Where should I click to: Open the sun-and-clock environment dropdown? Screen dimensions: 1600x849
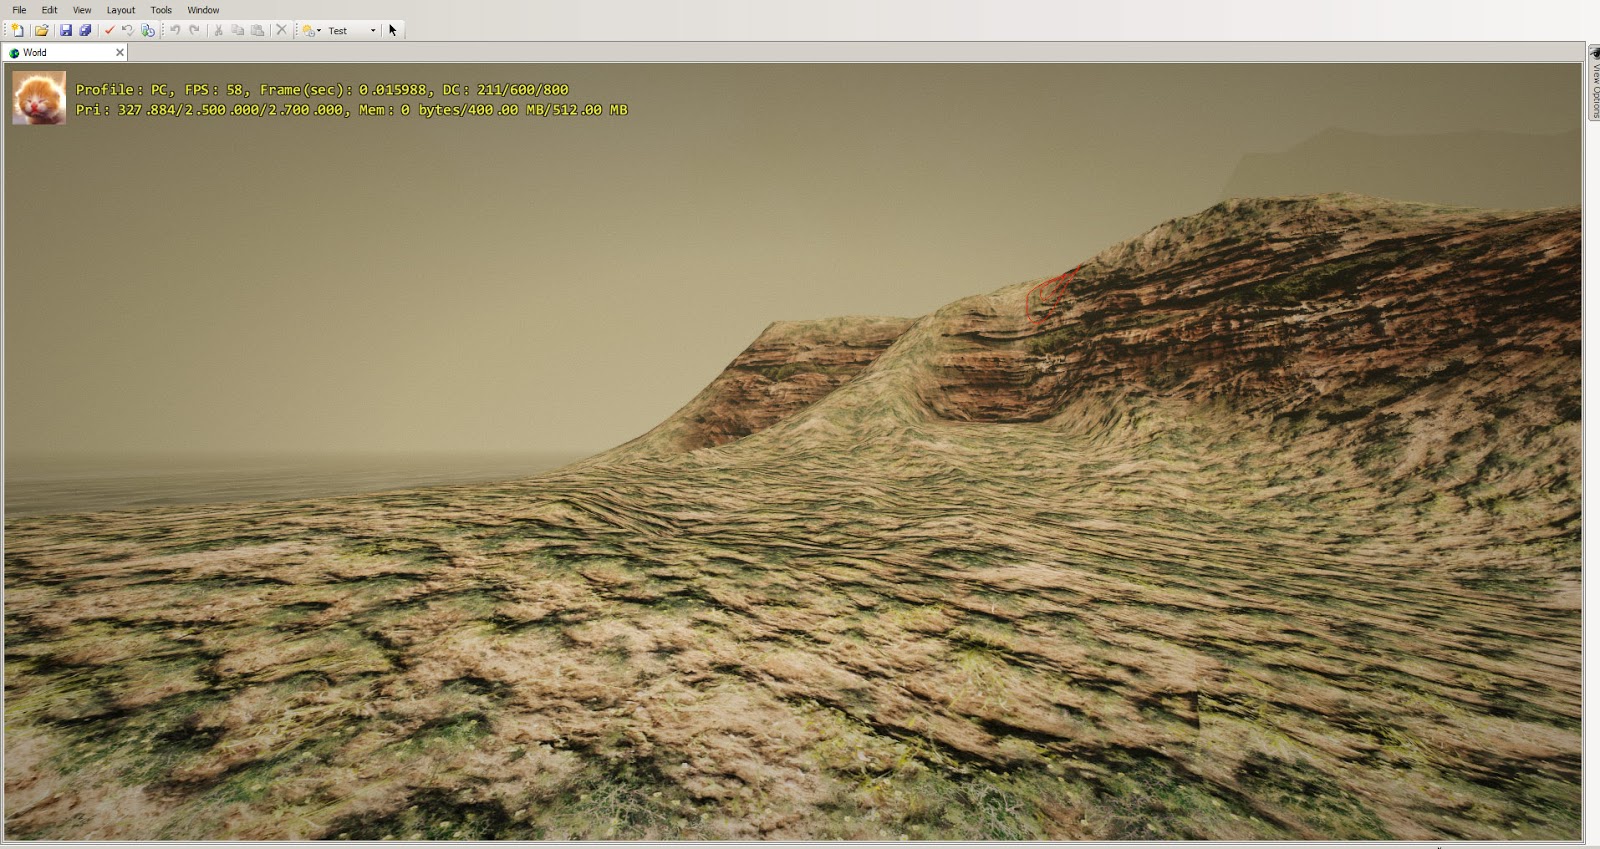tap(312, 30)
